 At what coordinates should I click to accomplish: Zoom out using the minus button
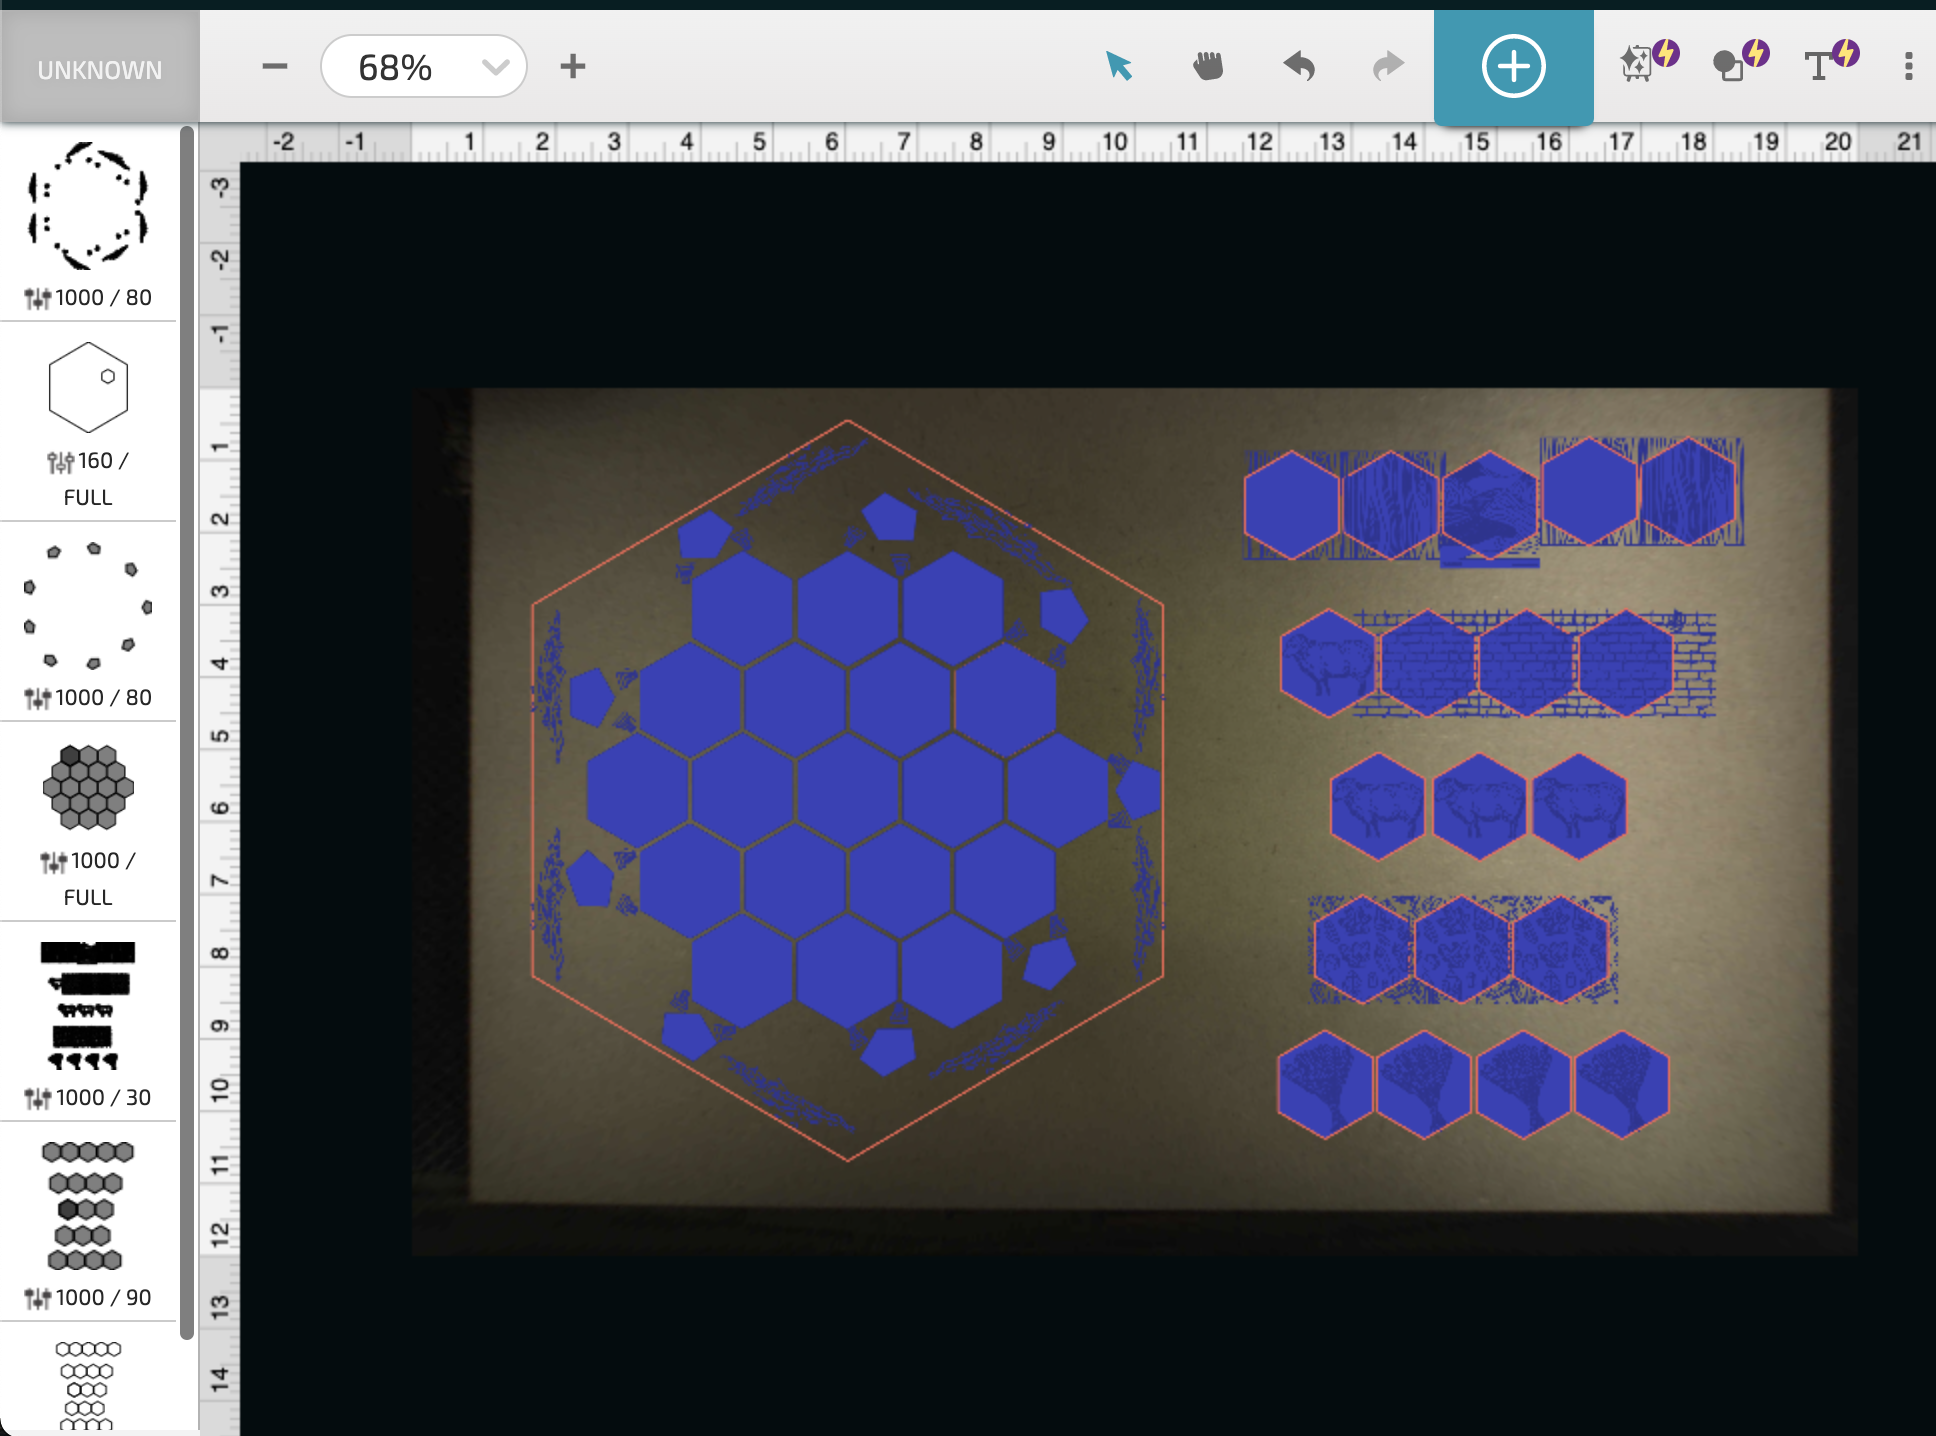[x=274, y=66]
